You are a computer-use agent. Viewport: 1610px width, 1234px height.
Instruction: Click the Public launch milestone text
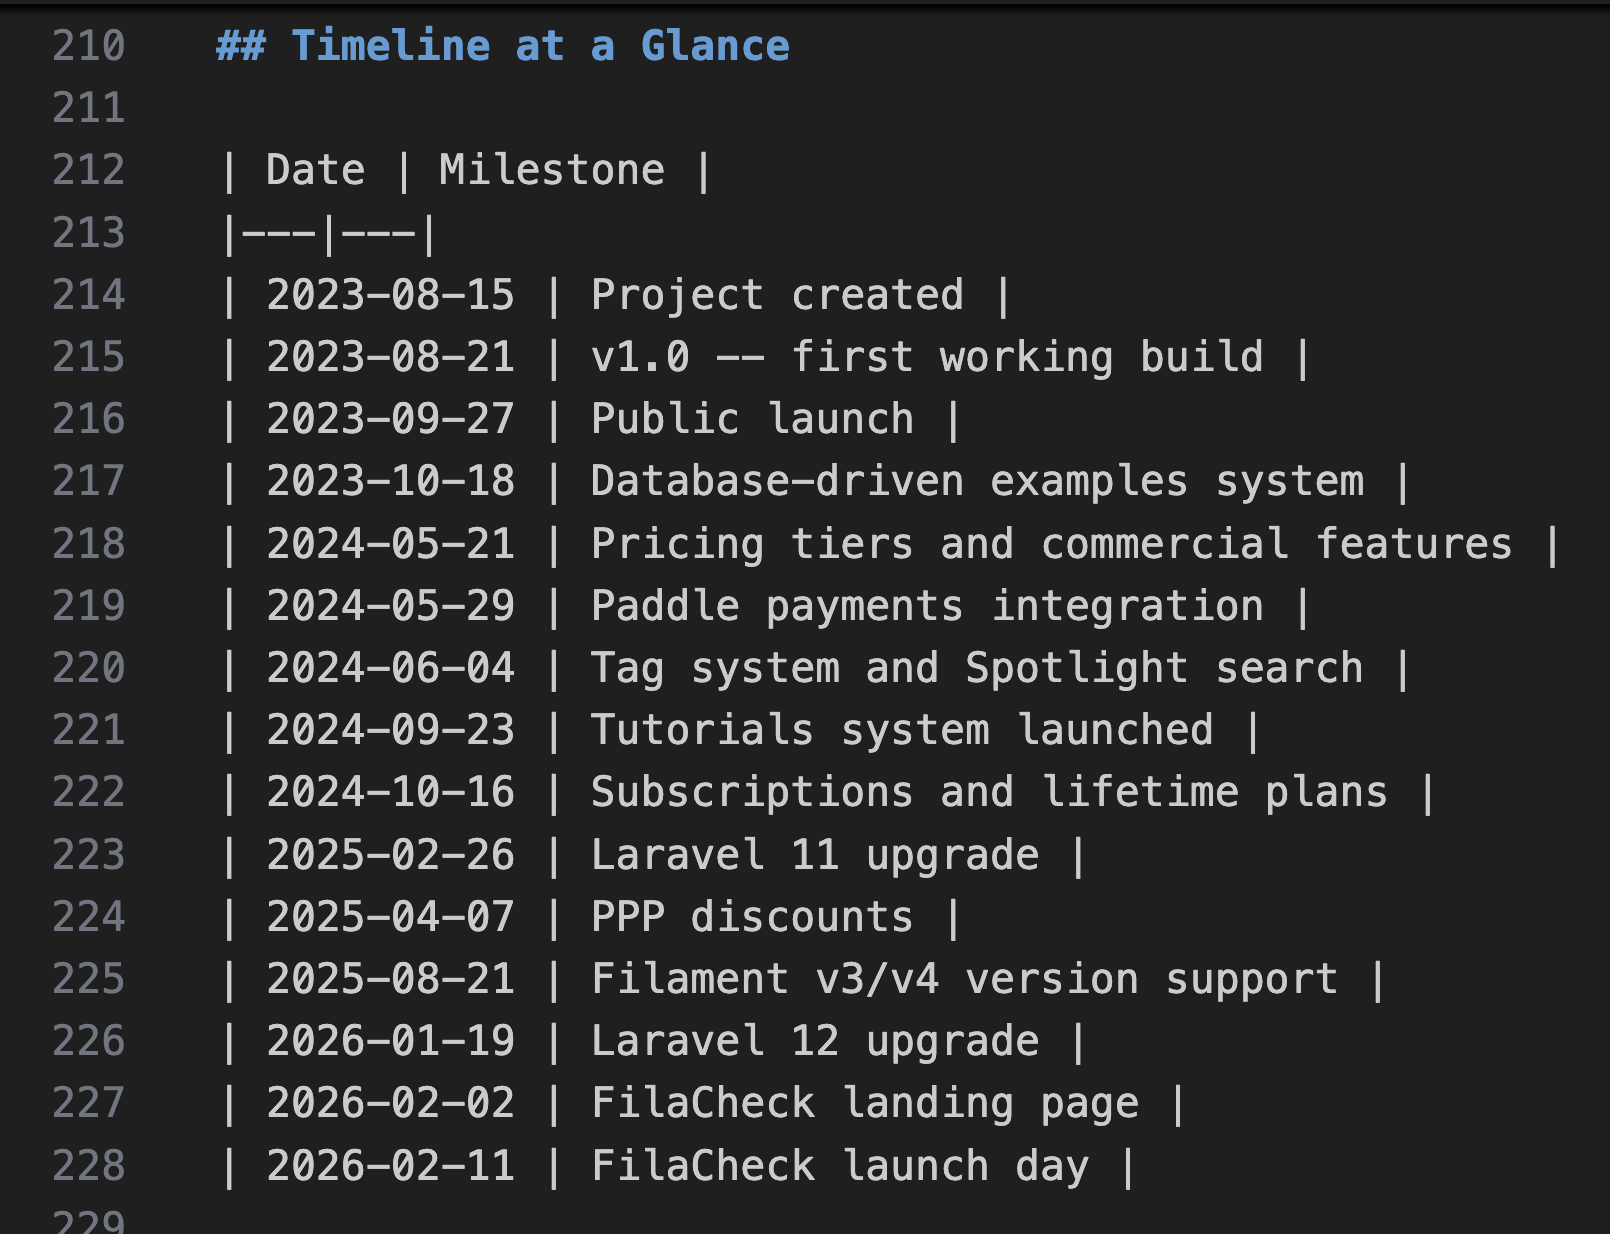point(752,419)
